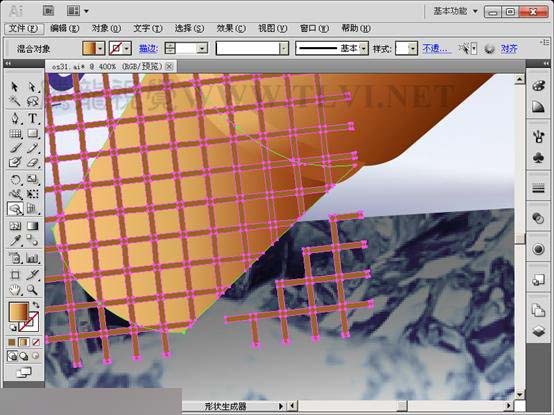
Task: Expand the 基本功能 workspace switcher
Action: click(x=455, y=11)
